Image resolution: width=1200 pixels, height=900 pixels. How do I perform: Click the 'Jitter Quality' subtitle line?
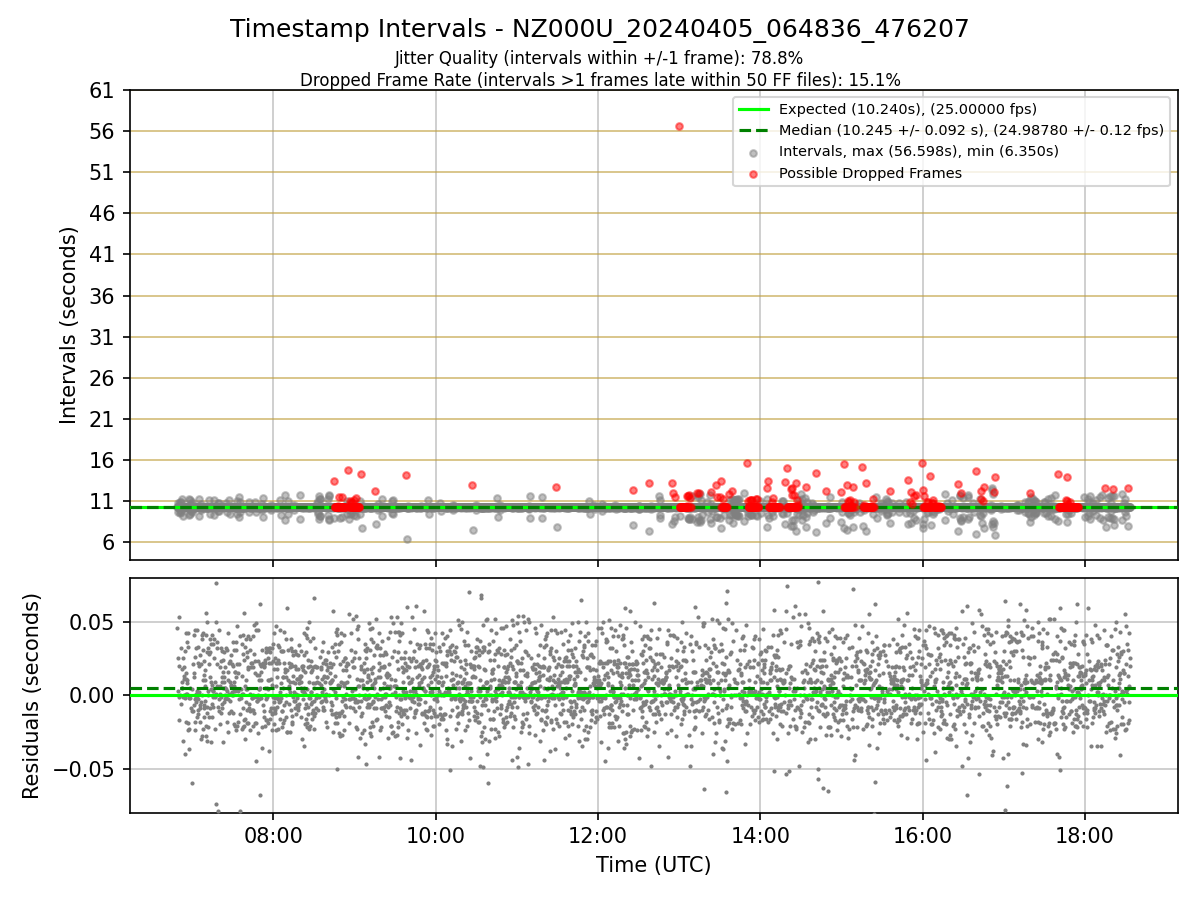[x=599, y=58]
